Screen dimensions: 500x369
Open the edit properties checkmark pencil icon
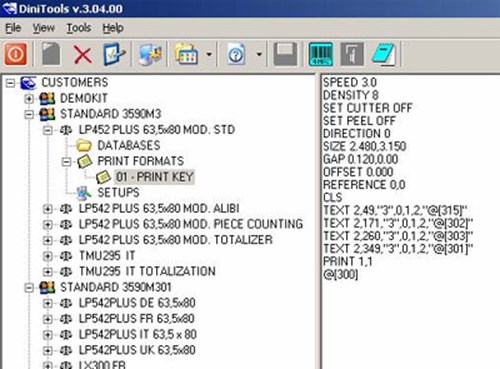point(114,54)
